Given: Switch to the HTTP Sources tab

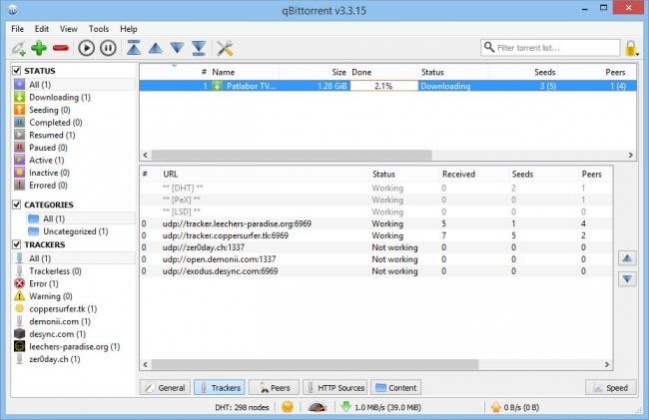Looking at the screenshot, I should point(335,388).
